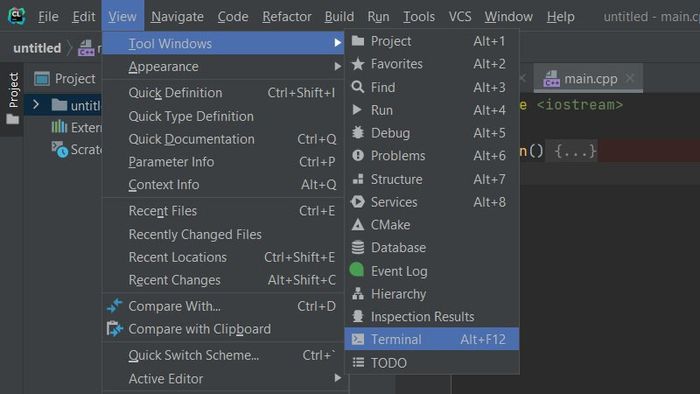Click the Run play icon
700x394 pixels.
[x=357, y=110]
